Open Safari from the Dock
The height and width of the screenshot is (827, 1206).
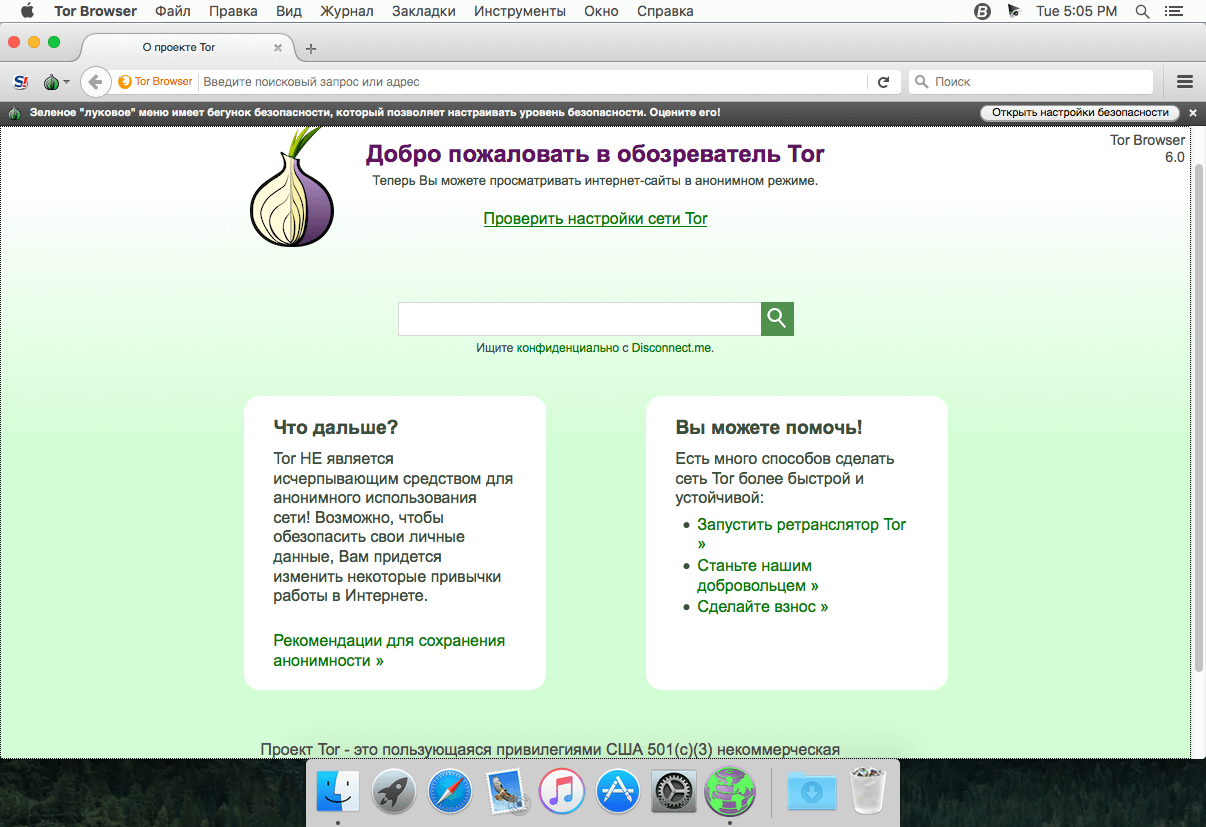[450, 792]
